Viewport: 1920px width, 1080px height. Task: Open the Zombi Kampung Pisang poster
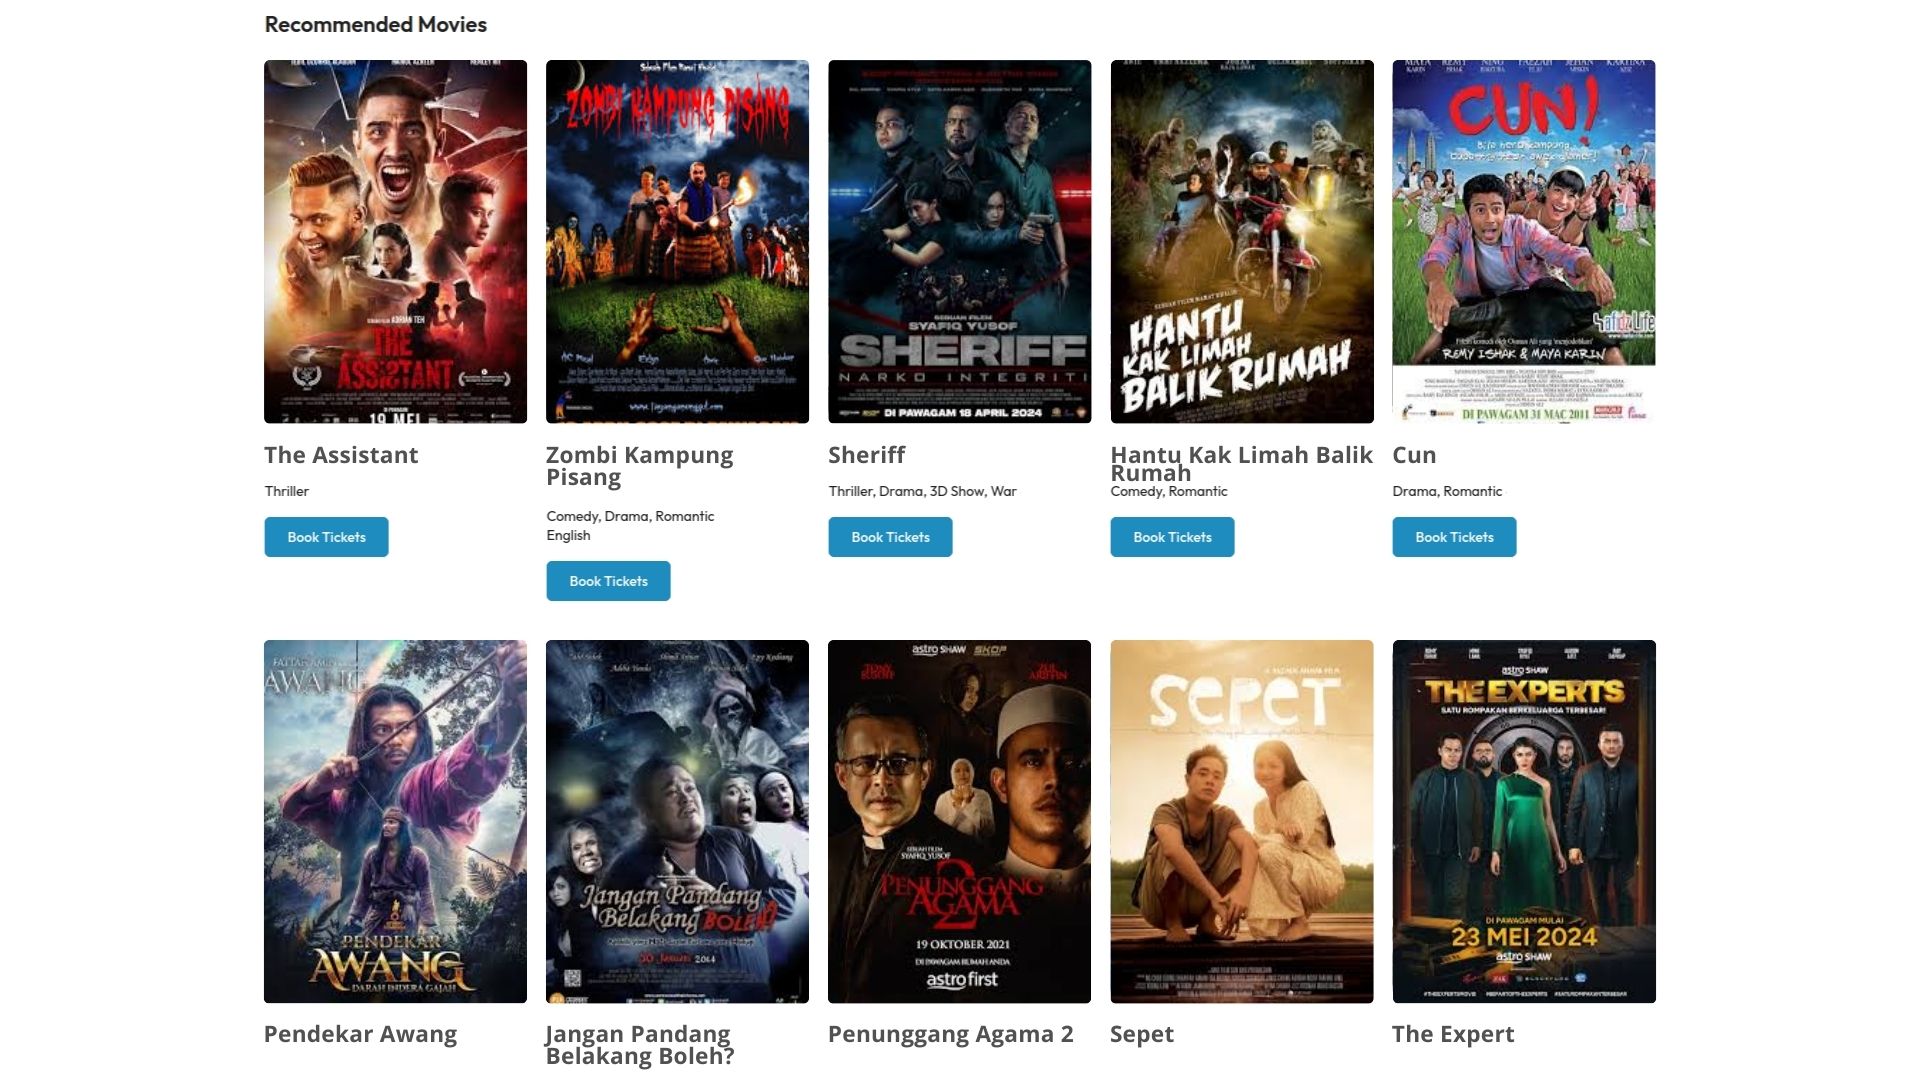coord(677,241)
